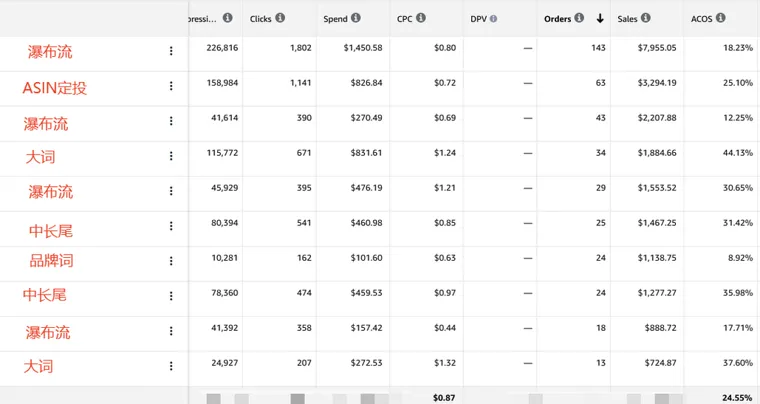Click the ACOS info icon
760x404 pixels.
(x=722, y=18)
